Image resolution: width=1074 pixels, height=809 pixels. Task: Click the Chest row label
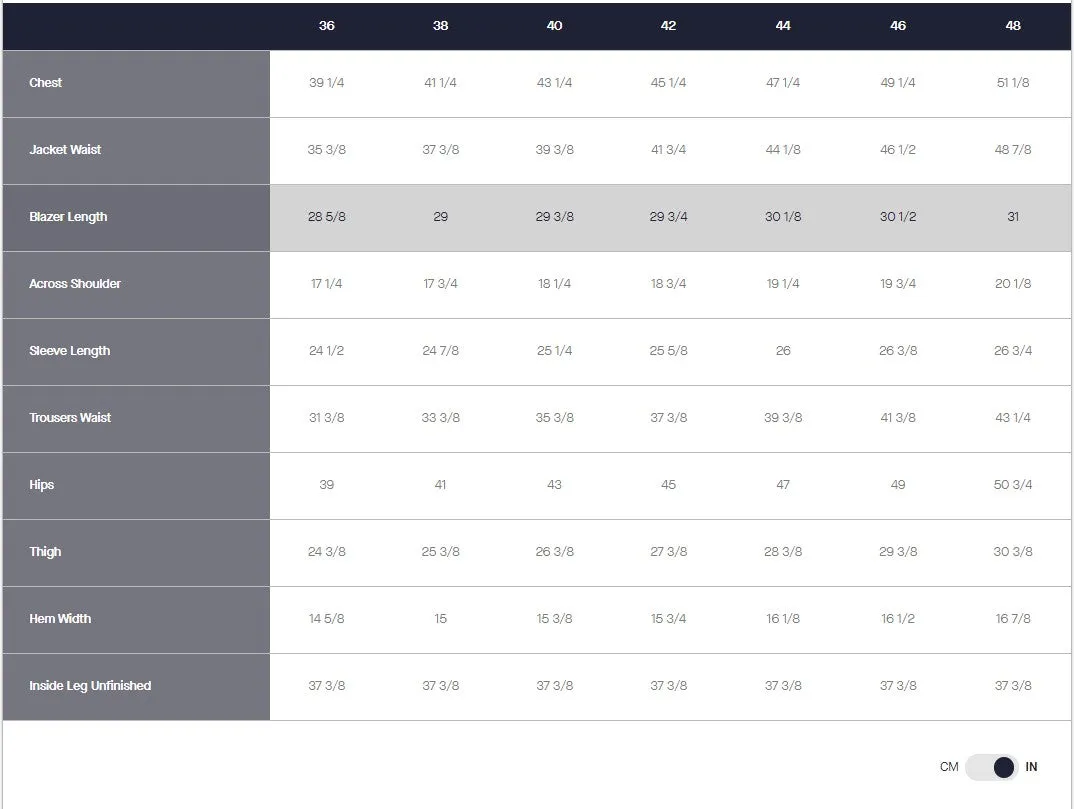[x=45, y=82]
